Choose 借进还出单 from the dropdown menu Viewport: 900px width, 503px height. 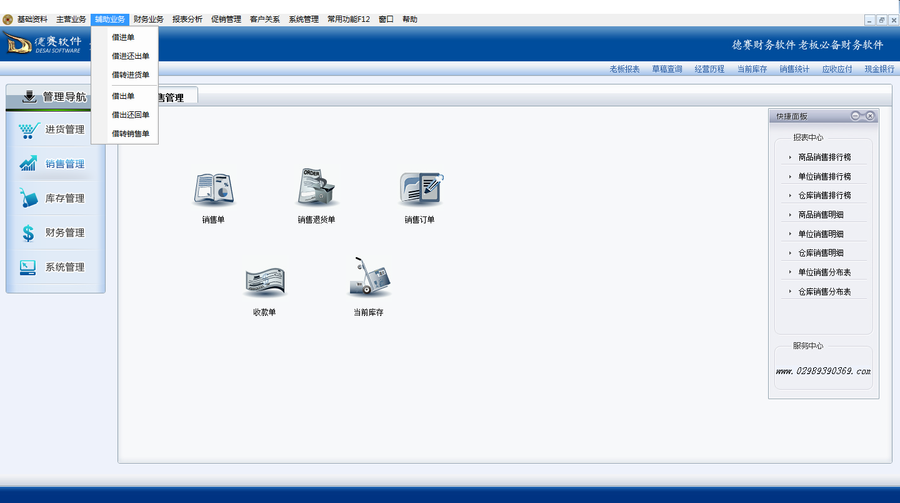point(125,56)
